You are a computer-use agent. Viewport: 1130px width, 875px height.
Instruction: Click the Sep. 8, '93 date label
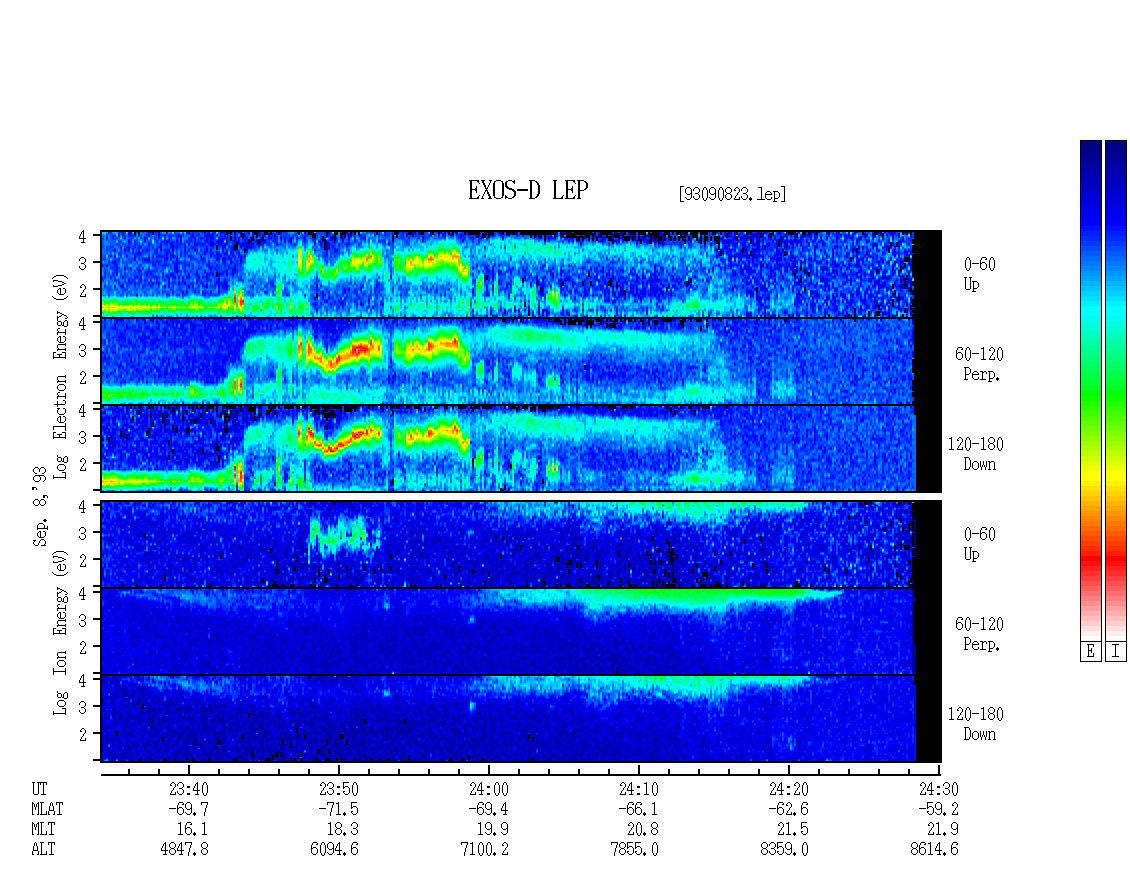click(40, 506)
